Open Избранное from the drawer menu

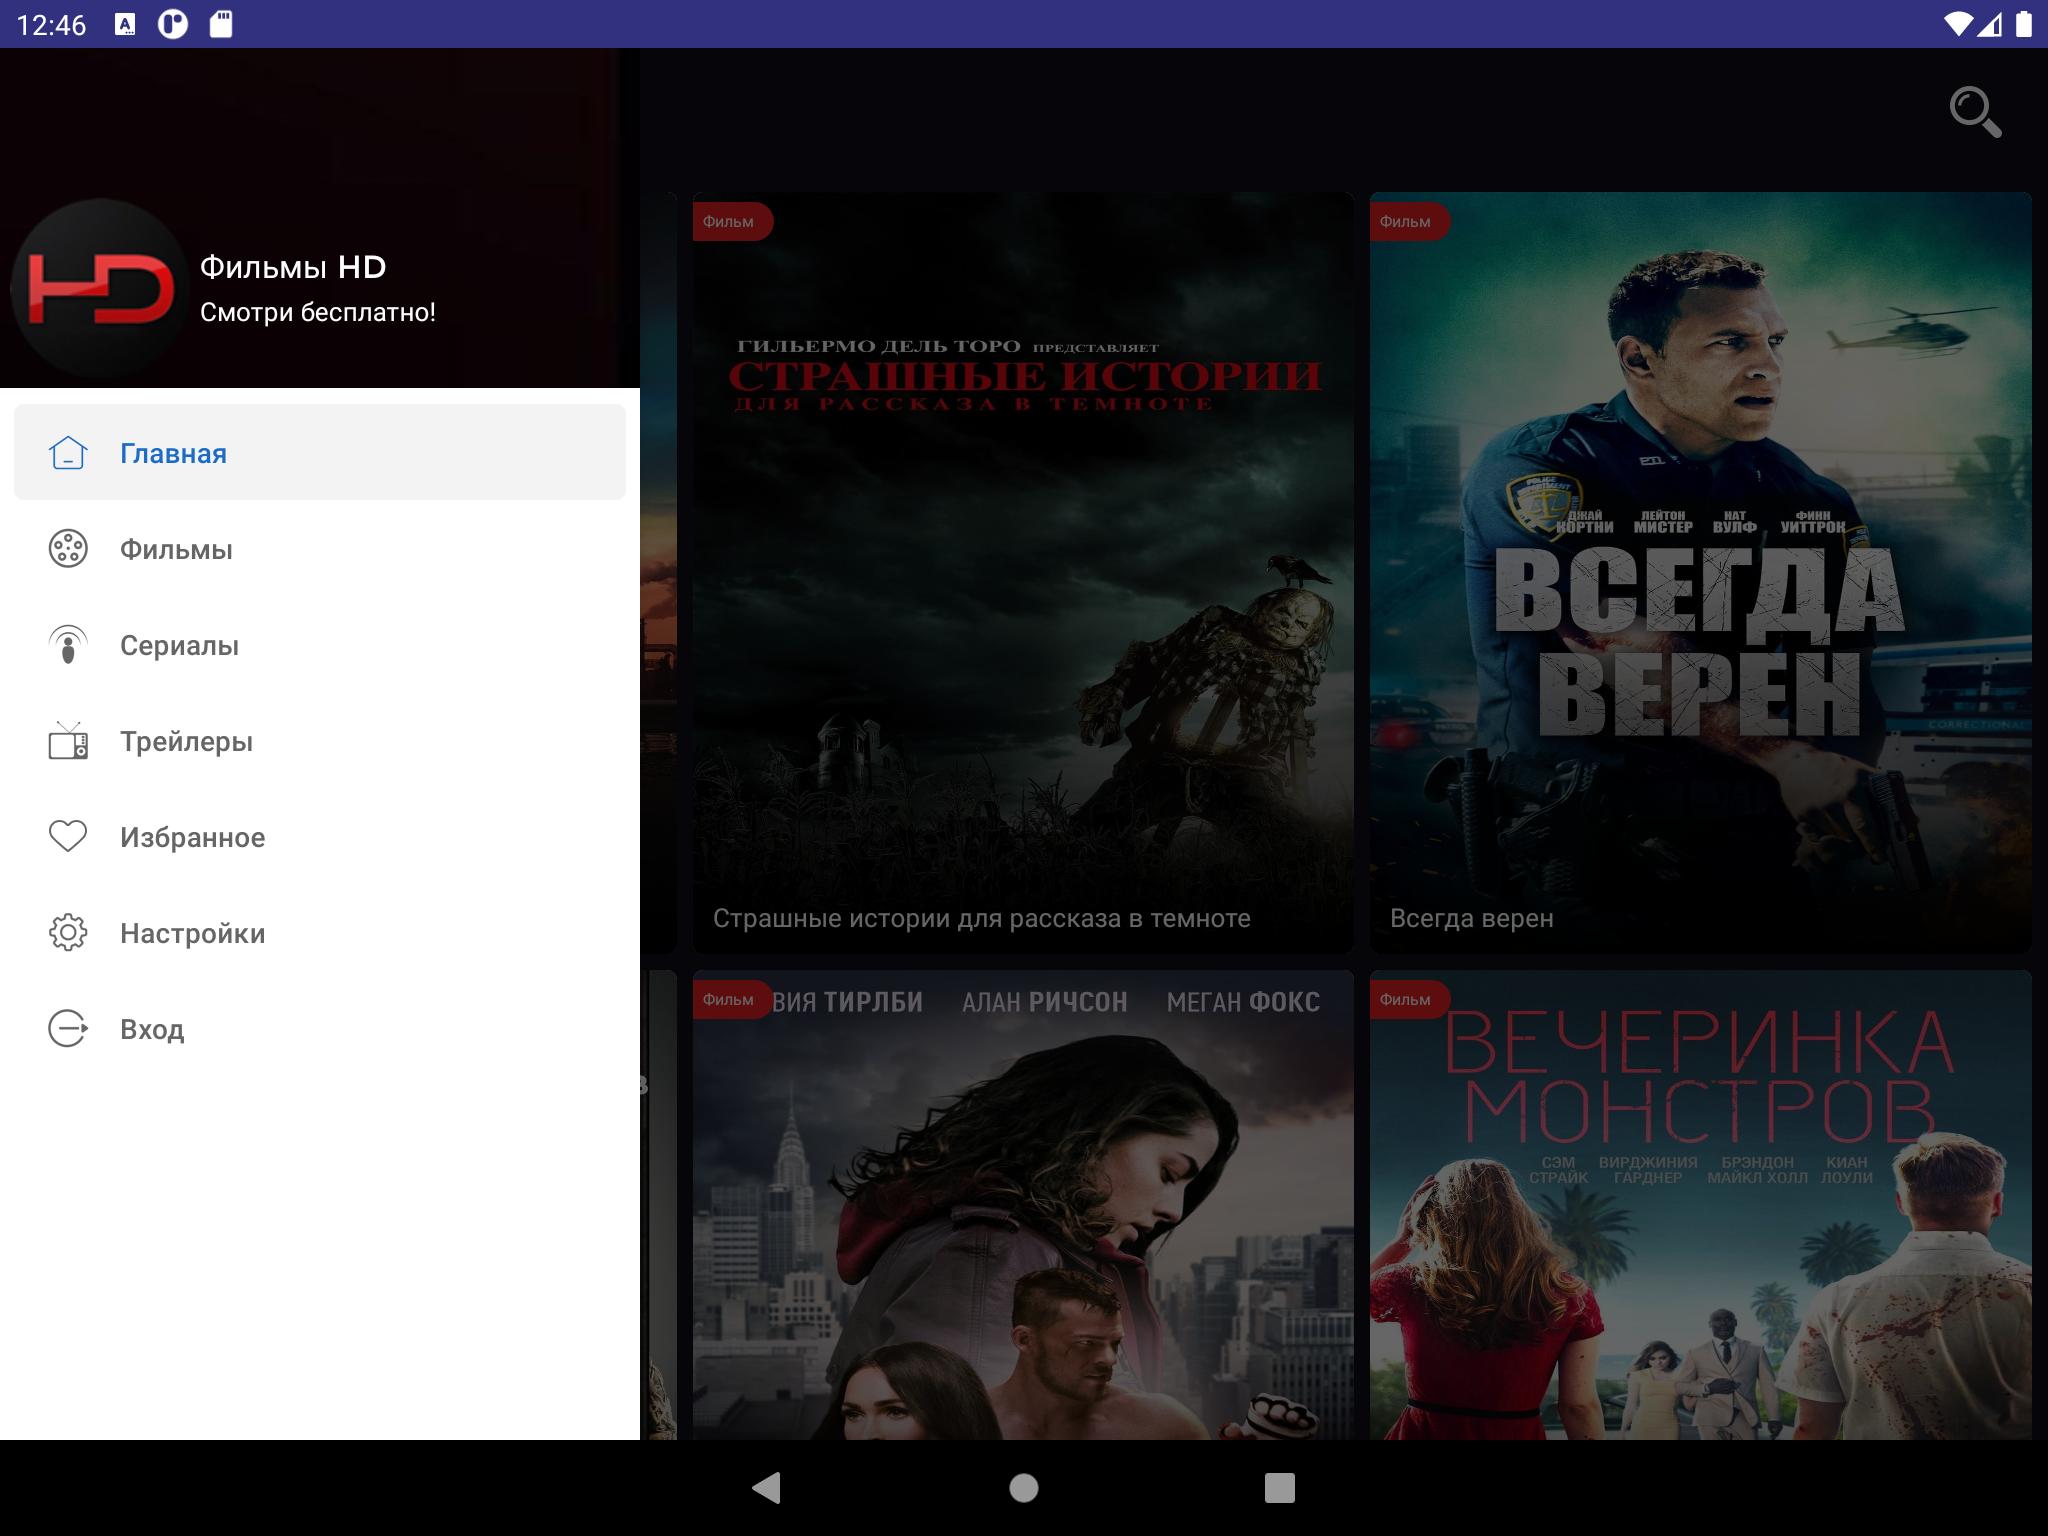320,837
